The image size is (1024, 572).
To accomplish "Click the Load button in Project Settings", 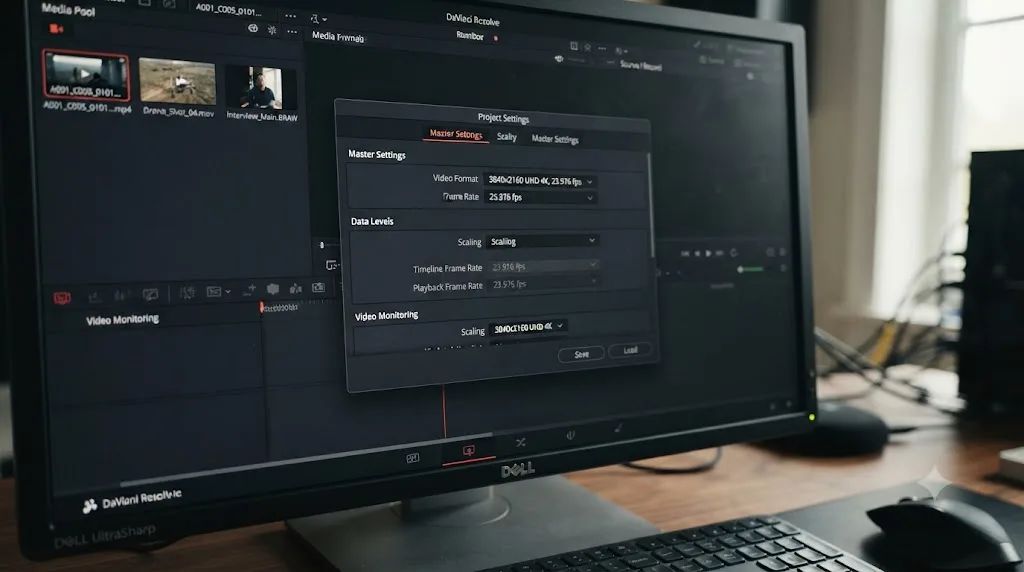I will point(630,351).
